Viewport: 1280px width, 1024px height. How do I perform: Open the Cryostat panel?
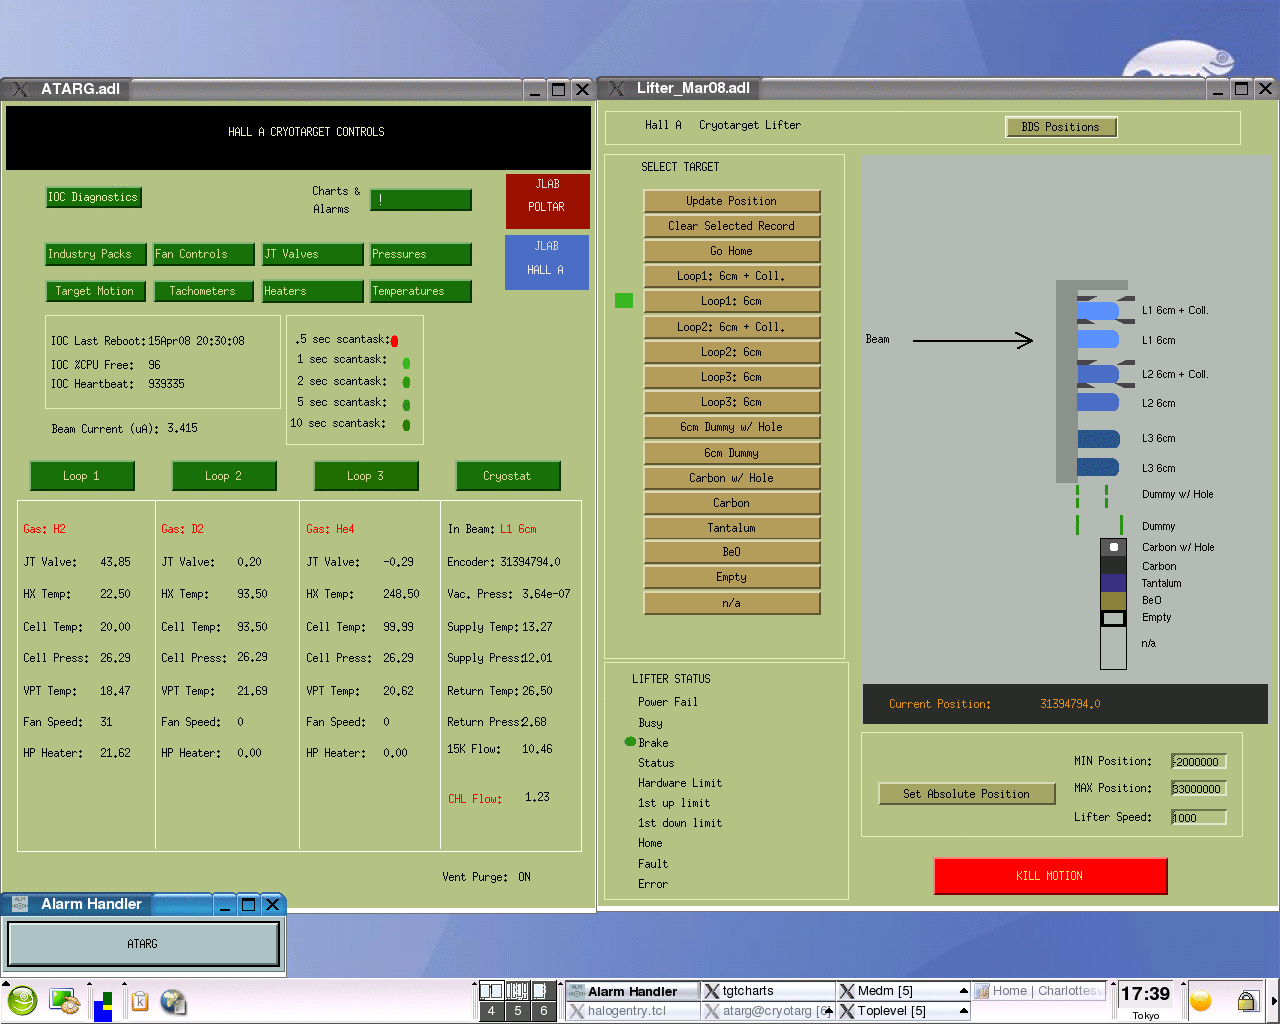508,476
